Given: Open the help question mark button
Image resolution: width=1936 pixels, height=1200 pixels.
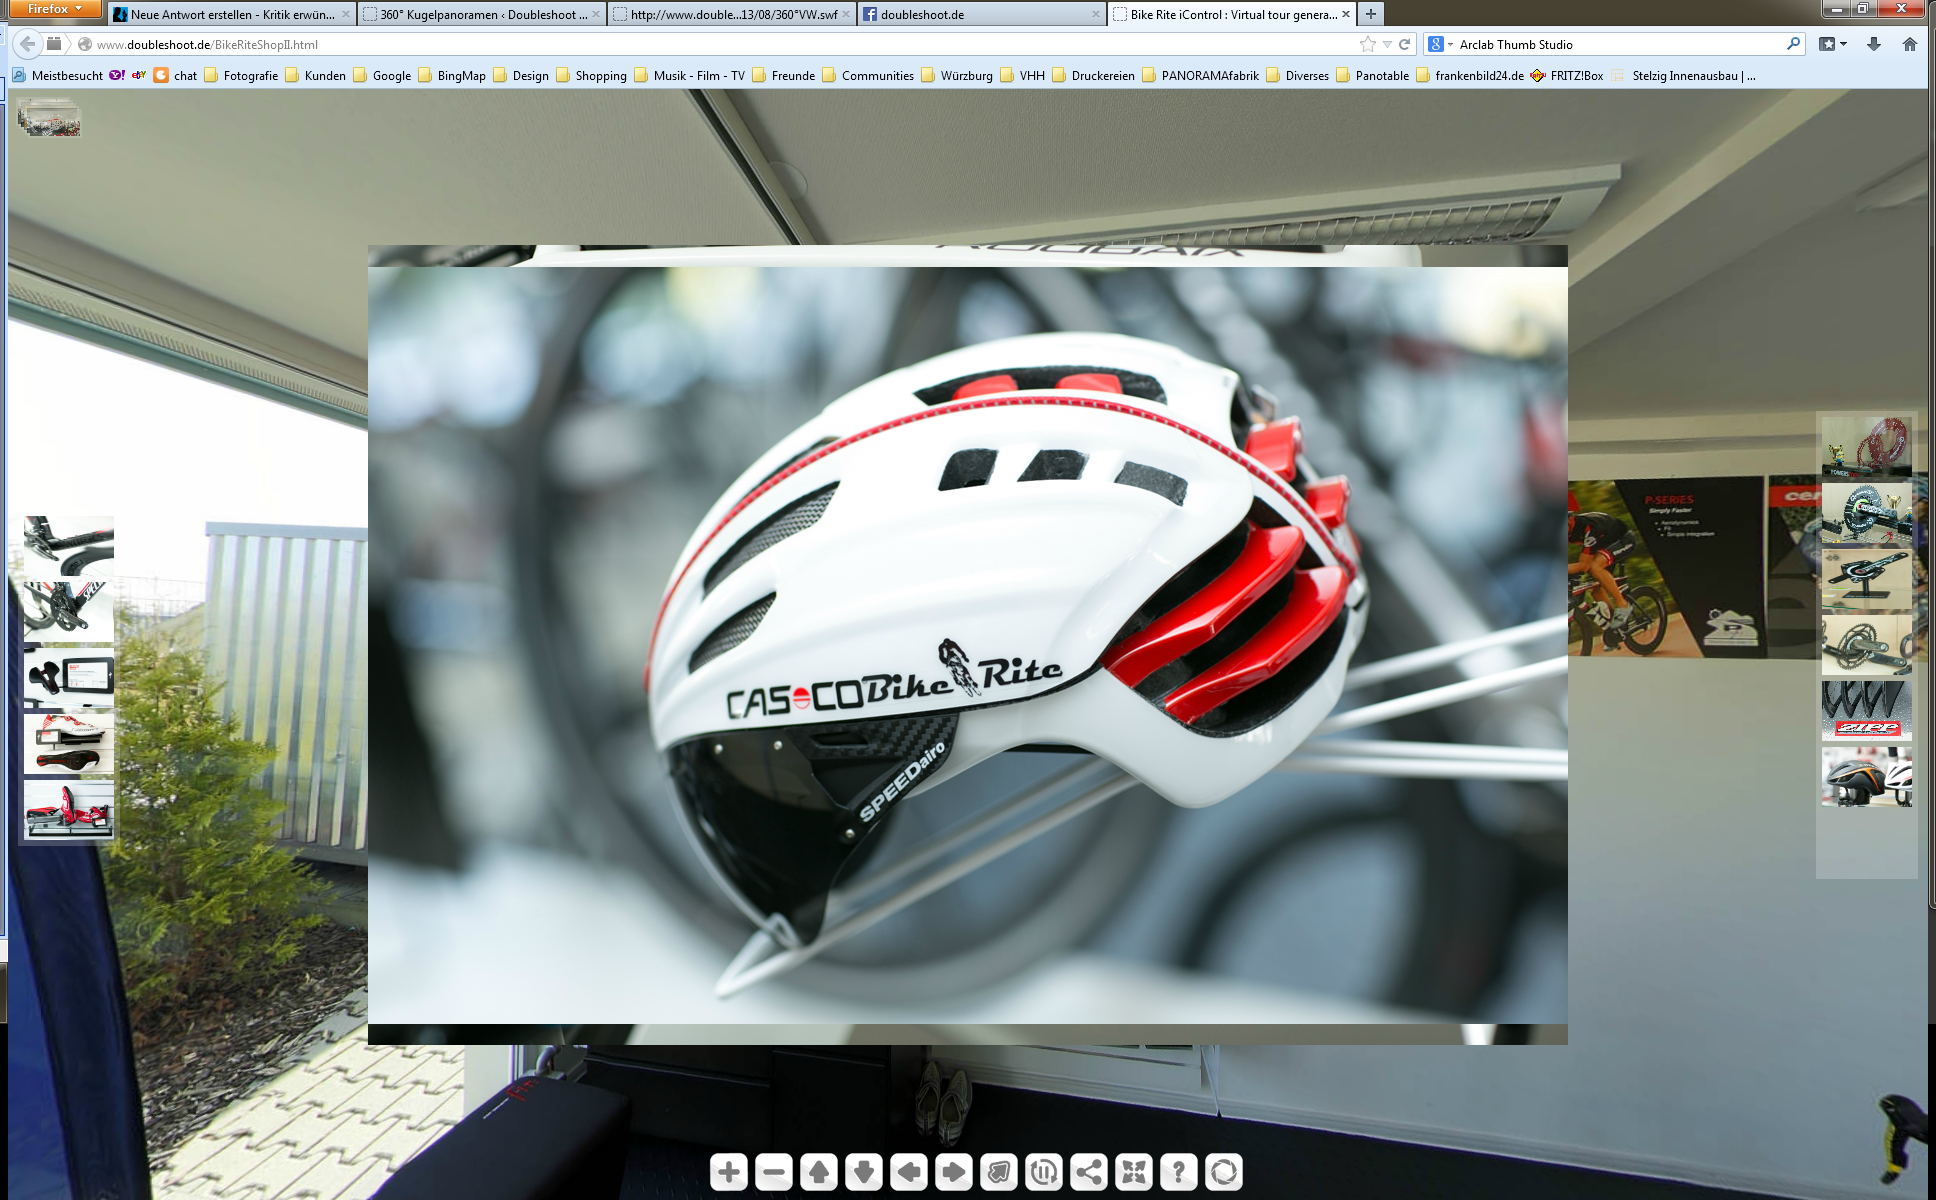Looking at the screenshot, I should click(1179, 1171).
